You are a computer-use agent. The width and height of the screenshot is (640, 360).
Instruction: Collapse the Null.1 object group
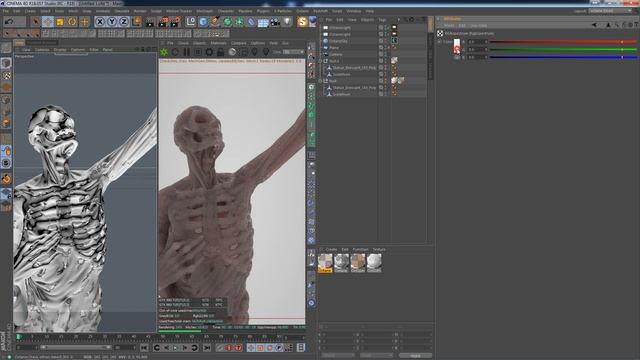pyautogui.click(x=321, y=61)
